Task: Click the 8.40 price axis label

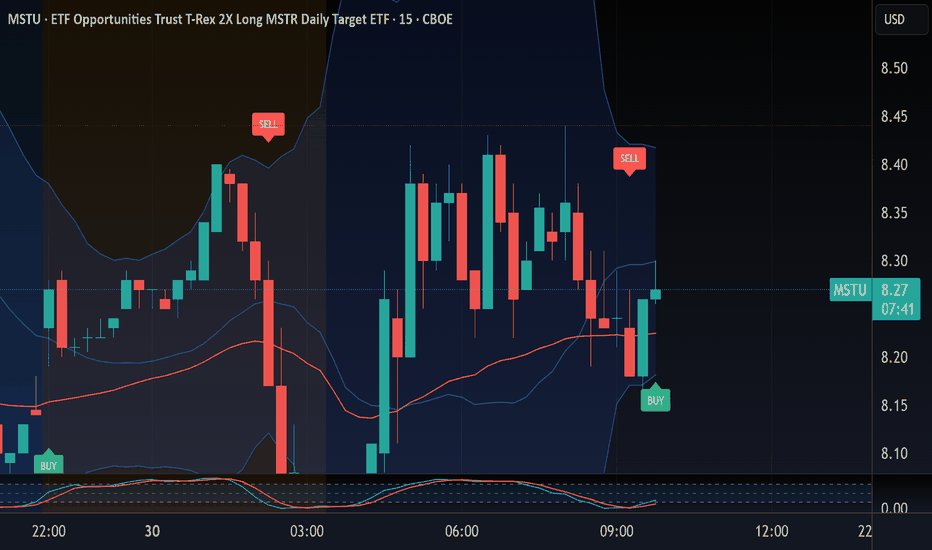Action: pos(894,164)
